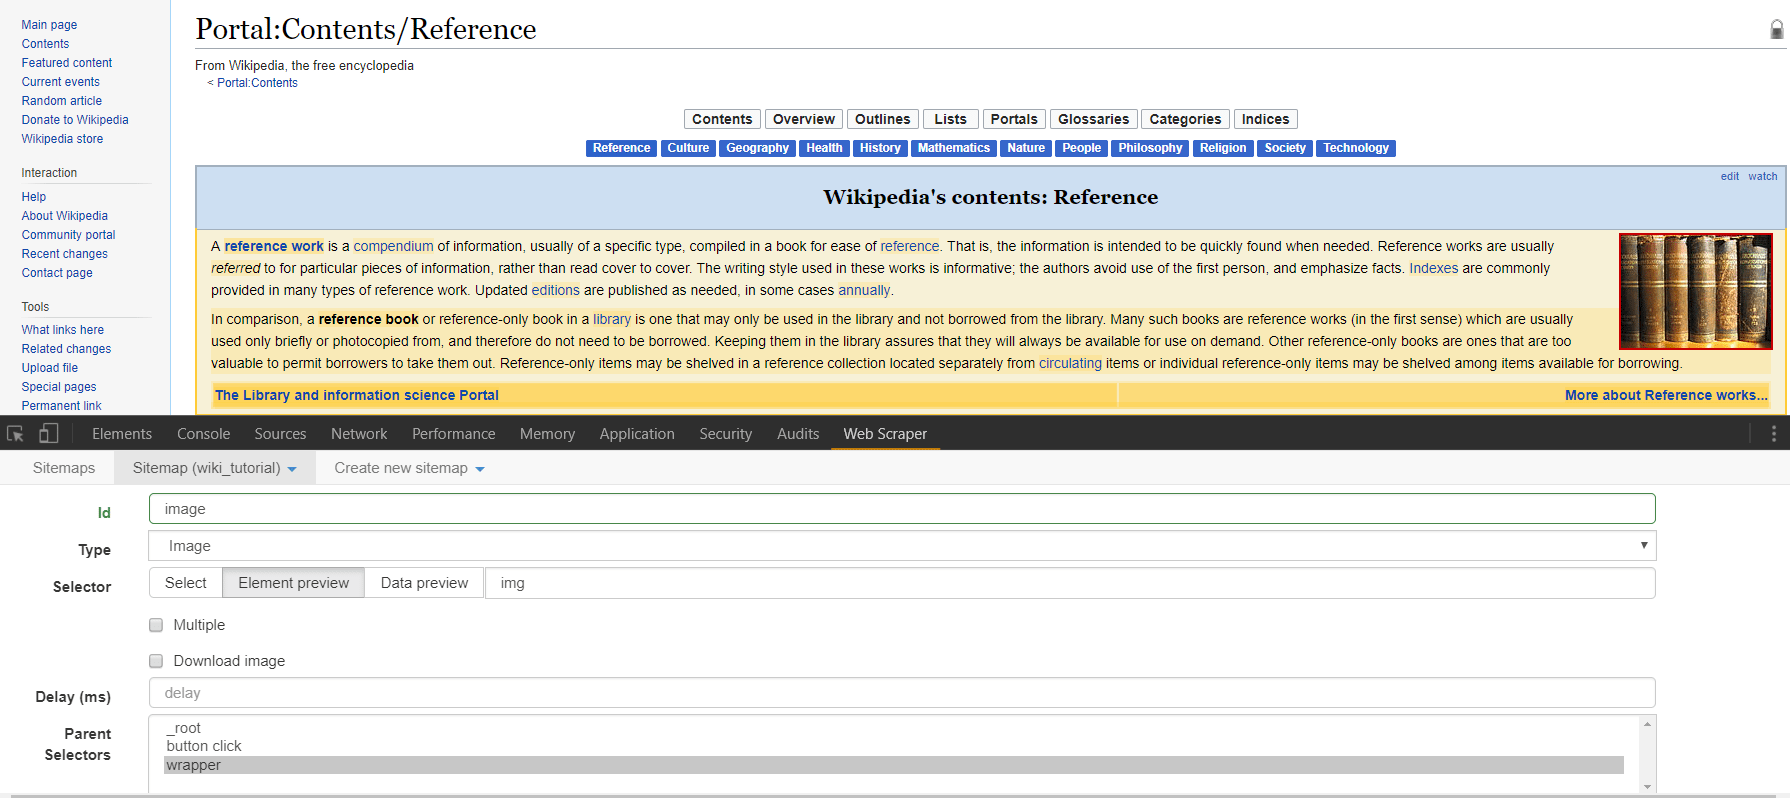The height and width of the screenshot is (798, 1790).
Task: Select wrapper in Parent Selectors list
Action: coord(894,765)
